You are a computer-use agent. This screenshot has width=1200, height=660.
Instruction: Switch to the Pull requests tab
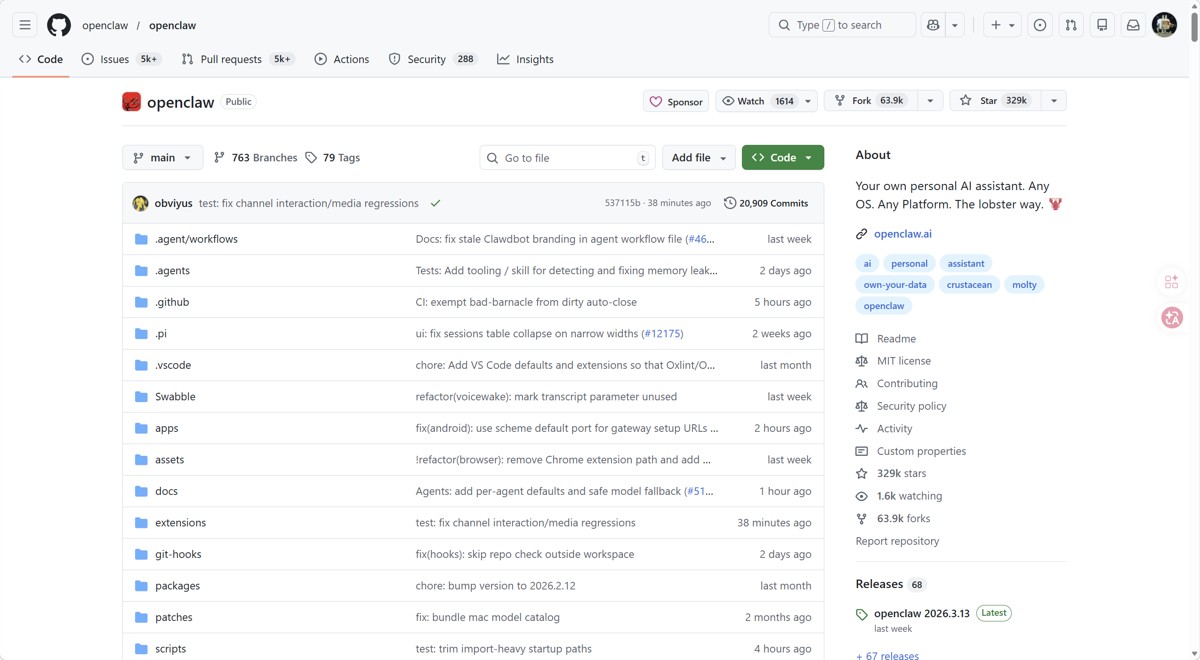[x=238, y=59]
